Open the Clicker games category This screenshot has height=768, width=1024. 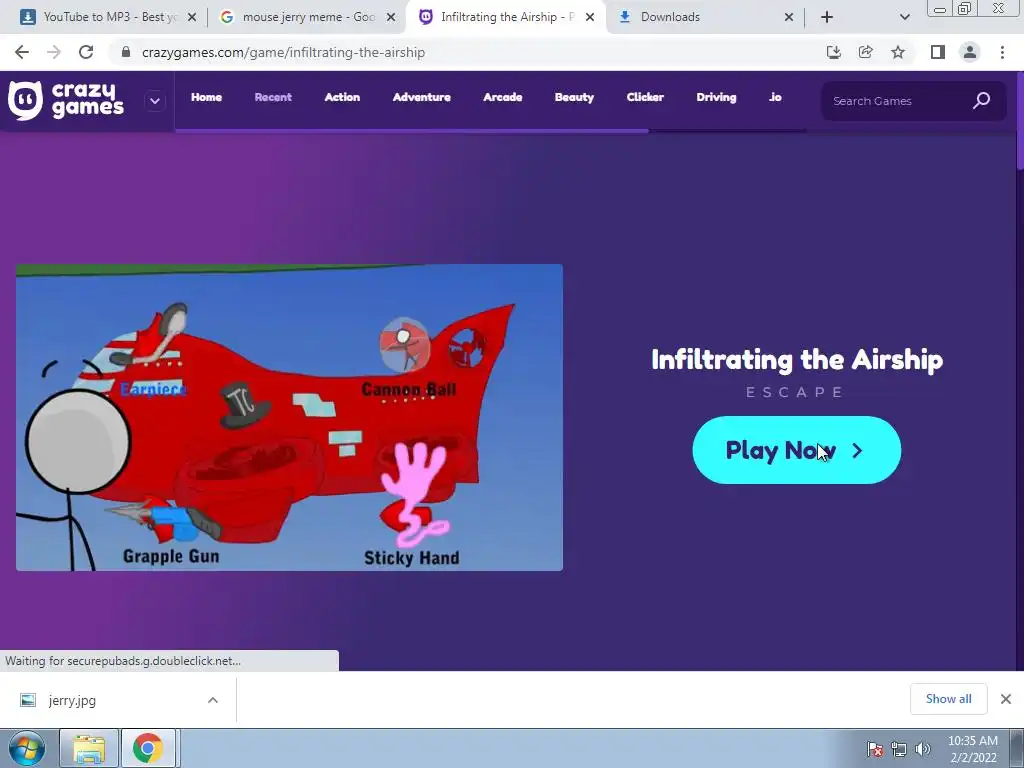[x=645, y=97]
